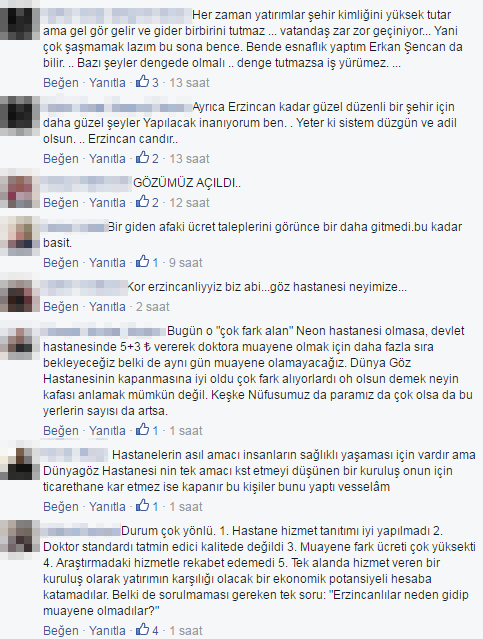Image resolution: width=483 pixels, height=639 pixels.
Task: Open avatar beside "GÖZÜMÜZ AÇILDI" comment
Action: tap(16, 192)
